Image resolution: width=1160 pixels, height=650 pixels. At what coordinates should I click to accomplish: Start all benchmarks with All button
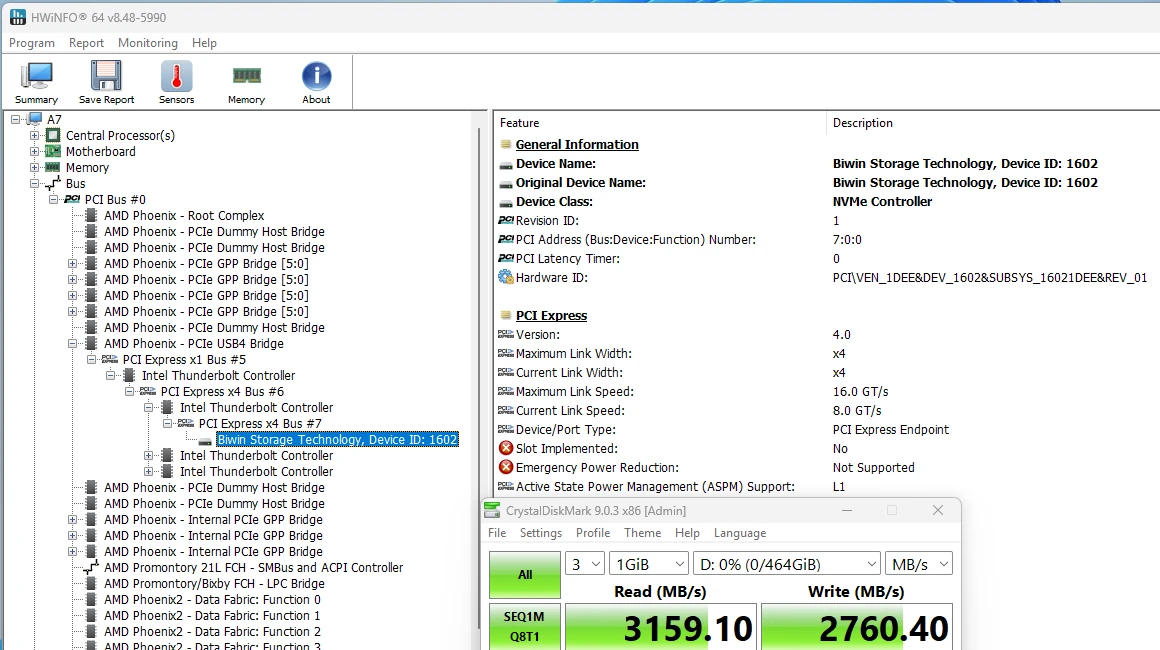click(x=525, y=575)
